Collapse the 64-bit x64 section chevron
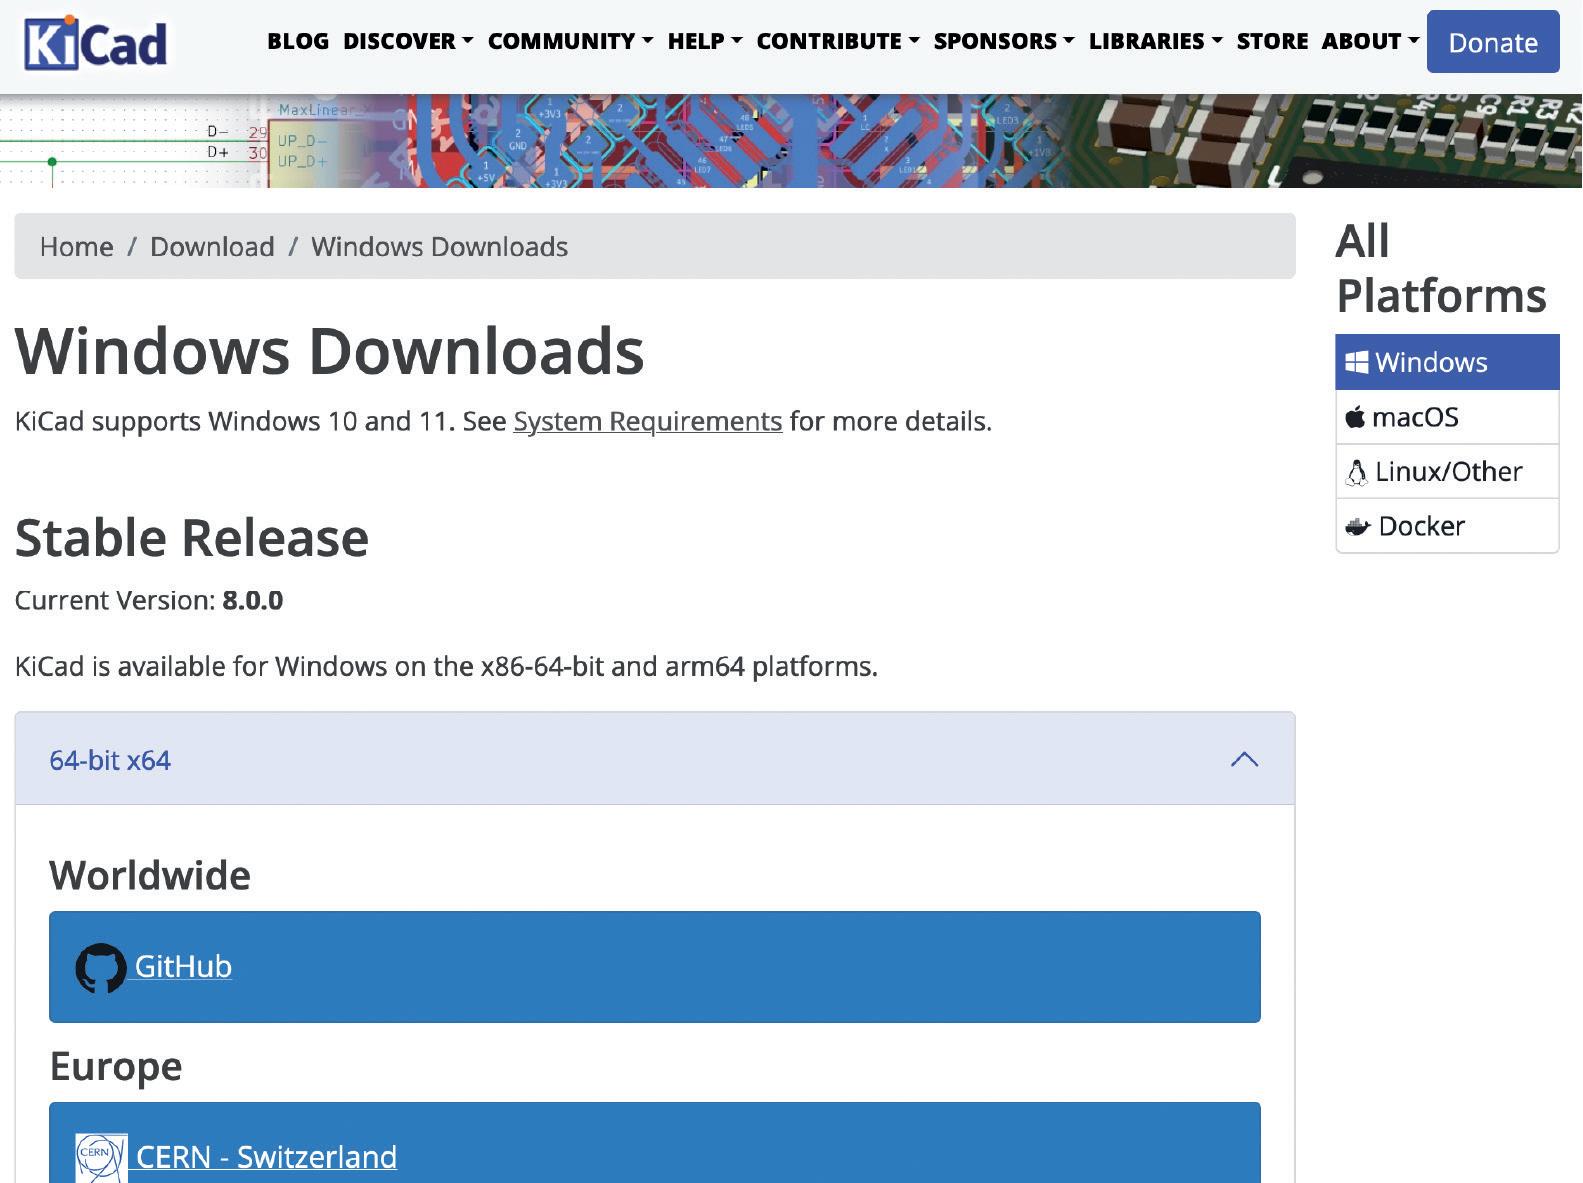The width and height of the screenshot is (1583, 1183). pyautogui.click(x=1244, y=759)
